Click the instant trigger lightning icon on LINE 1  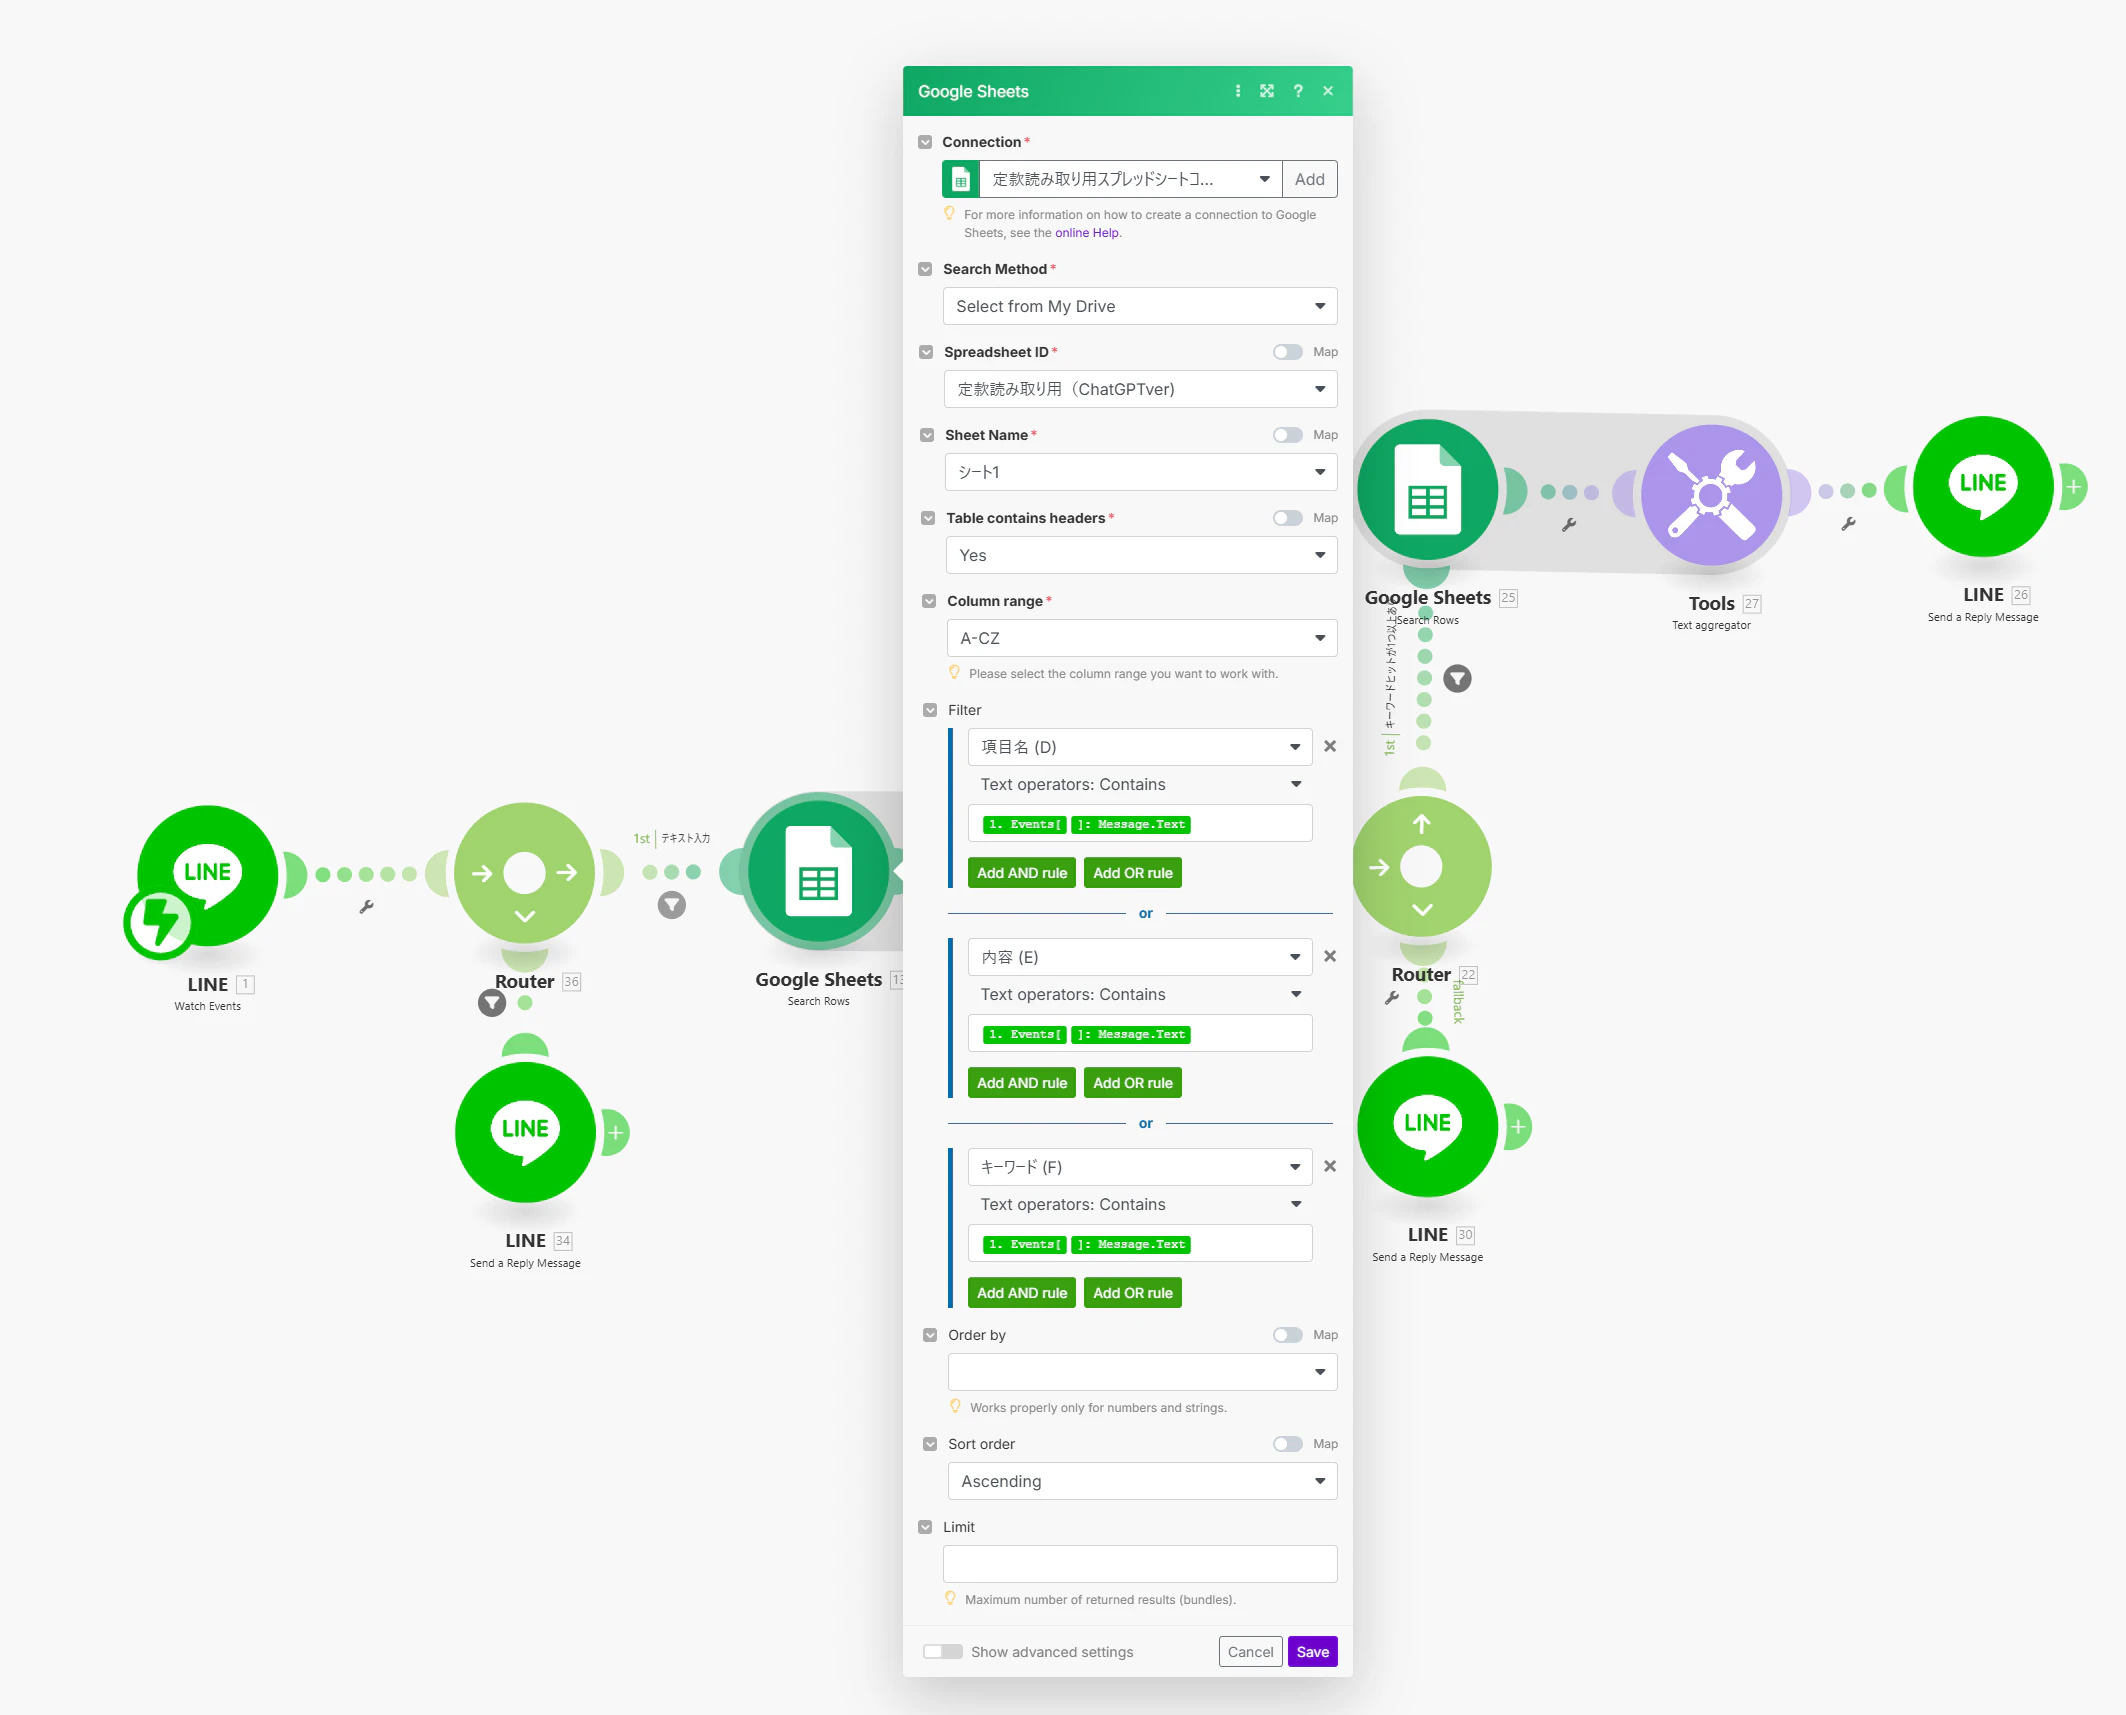pyautogui.click(x=158, y=923)
